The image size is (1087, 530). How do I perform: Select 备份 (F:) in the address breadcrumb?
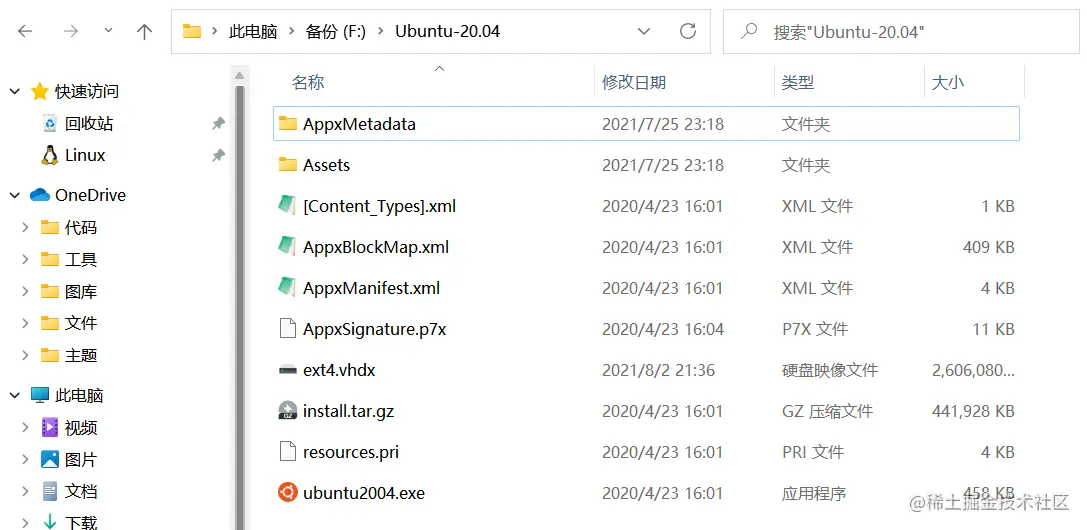pyautogui.click(x=336, y=31)
